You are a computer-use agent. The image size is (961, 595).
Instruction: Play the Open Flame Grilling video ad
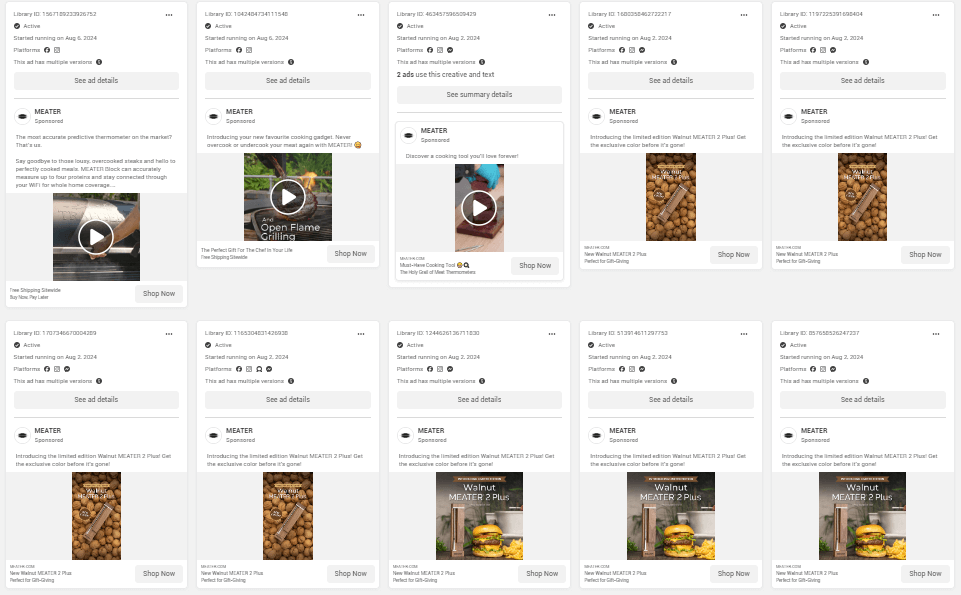click(287, 197)
